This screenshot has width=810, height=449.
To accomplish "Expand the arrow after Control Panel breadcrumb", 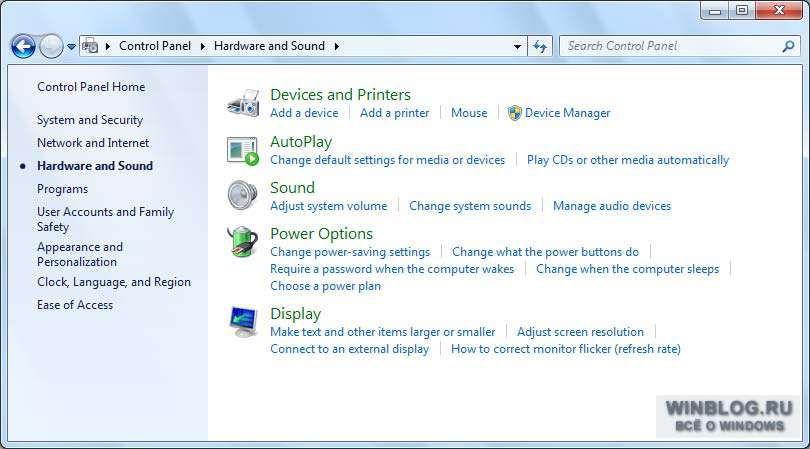I will pyautogui.click(x=202, y=47).
